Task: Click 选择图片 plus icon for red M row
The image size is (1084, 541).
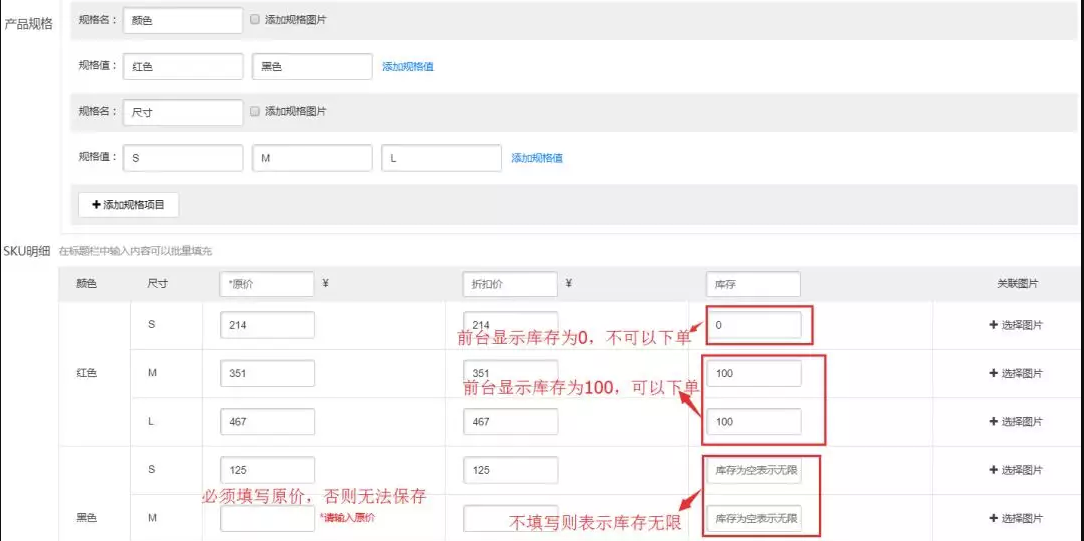Action: click(993, 373)
